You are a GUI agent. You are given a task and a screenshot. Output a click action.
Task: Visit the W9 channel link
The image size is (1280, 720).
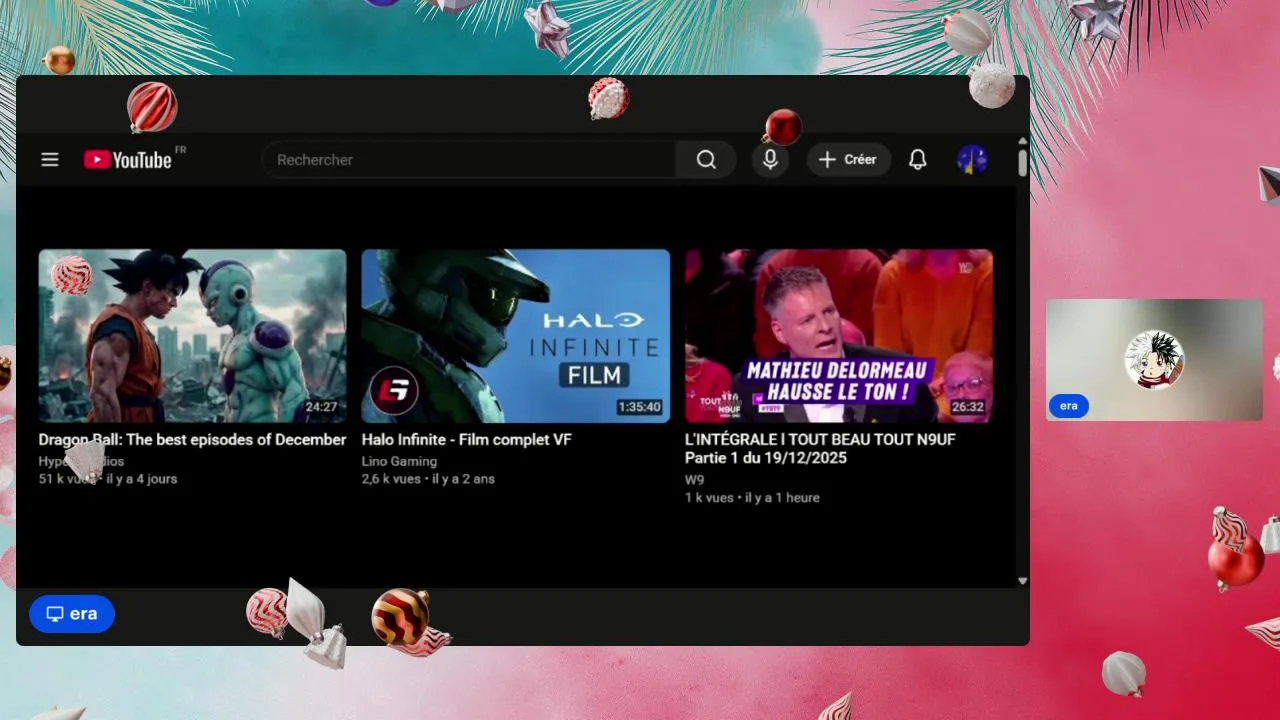point(694,480)
